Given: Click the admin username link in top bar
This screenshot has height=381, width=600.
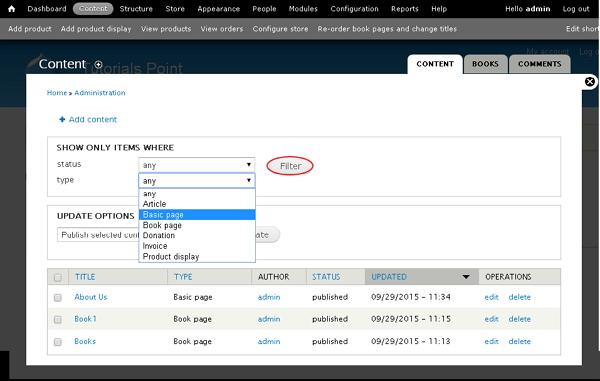Looking at the screenshot, I should [x=538, y=9].
